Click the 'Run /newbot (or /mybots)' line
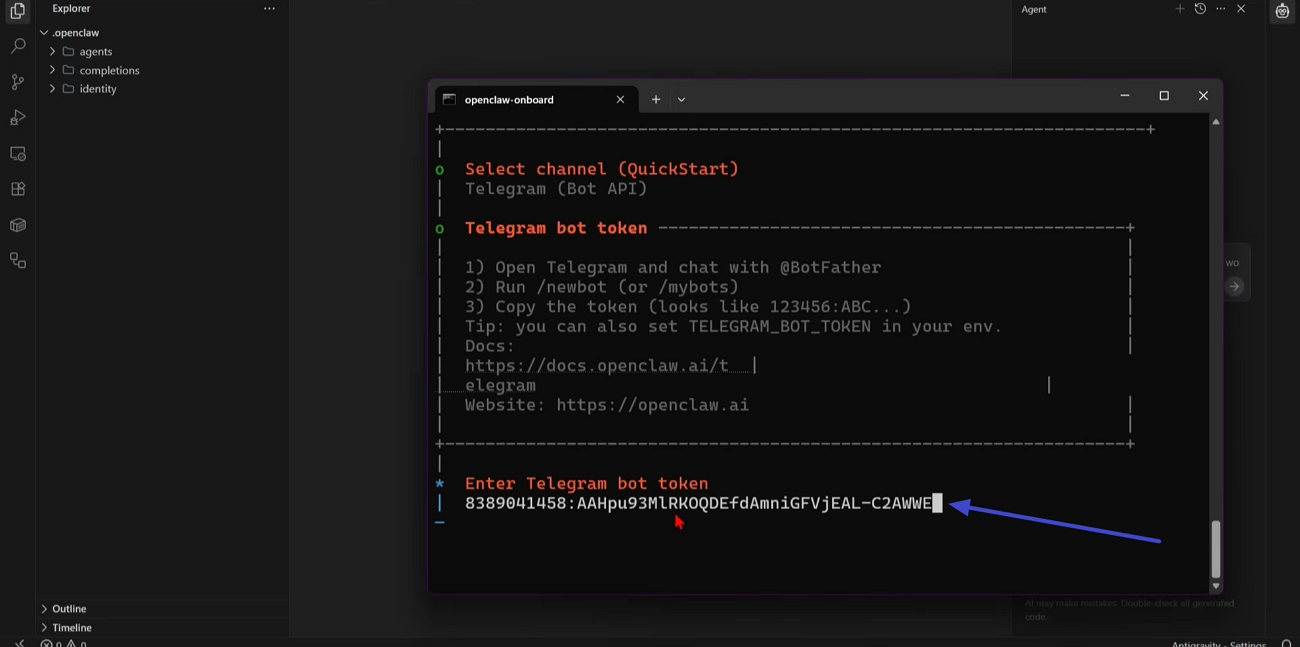 point(602,287)
